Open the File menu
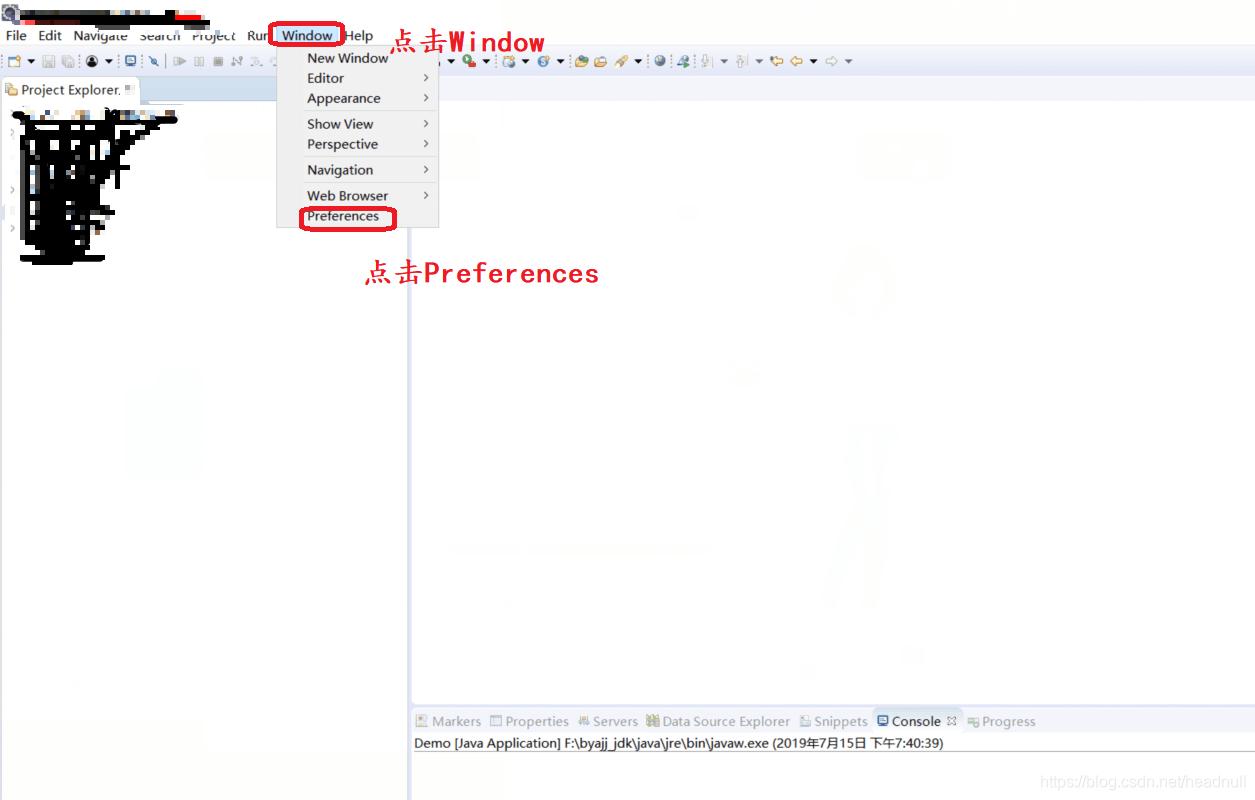1255x800 pixels. [16, 36]
